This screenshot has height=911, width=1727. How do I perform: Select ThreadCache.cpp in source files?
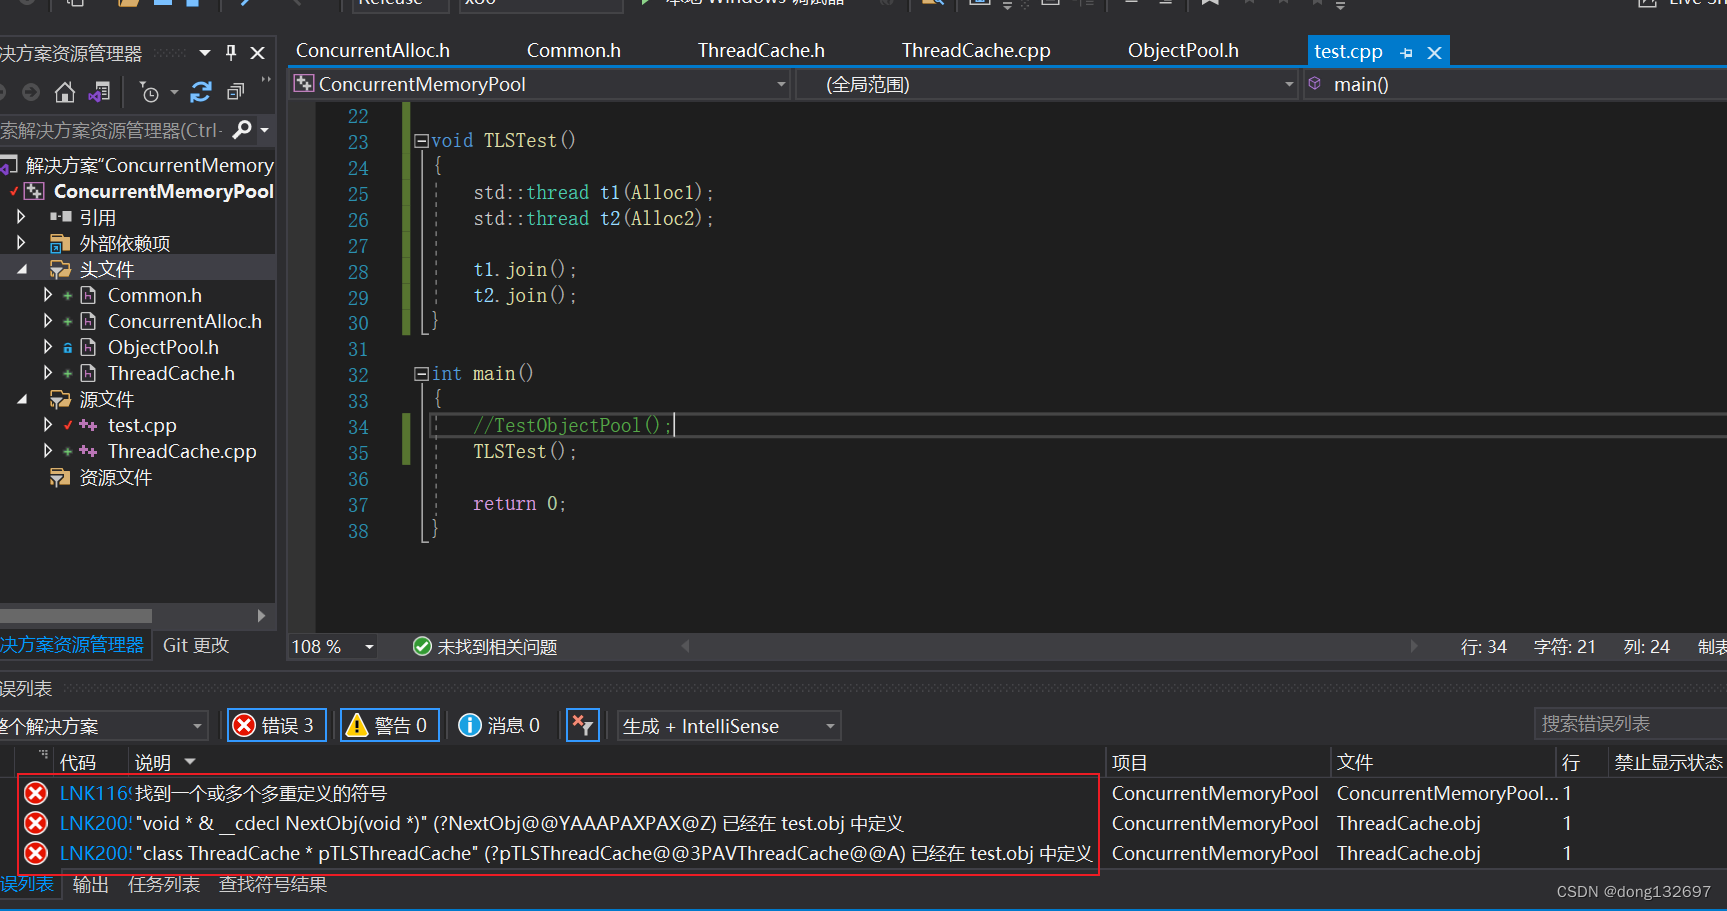click(182, 451)
